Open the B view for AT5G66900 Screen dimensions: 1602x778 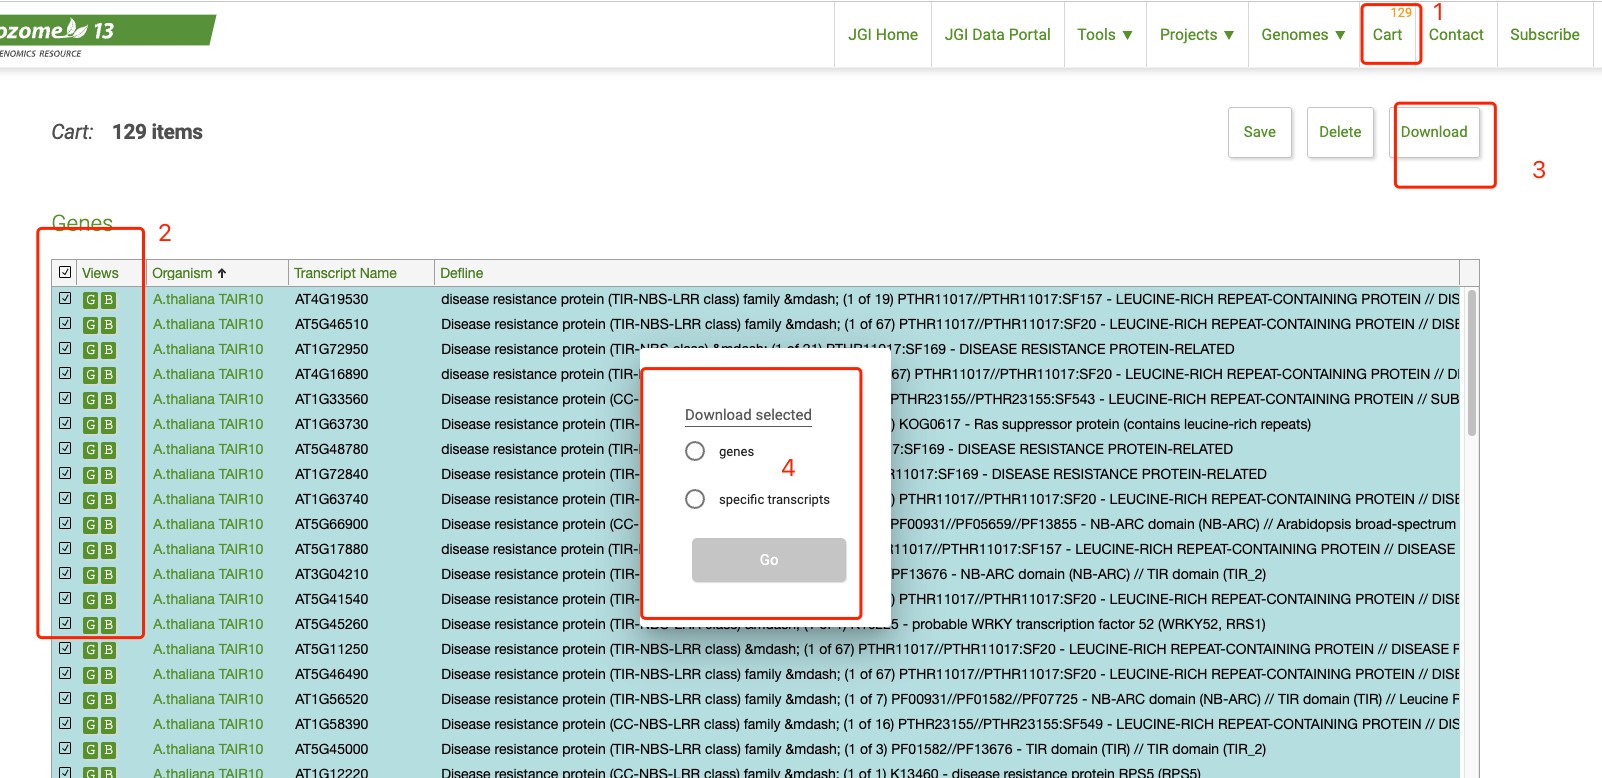[108, 525]
